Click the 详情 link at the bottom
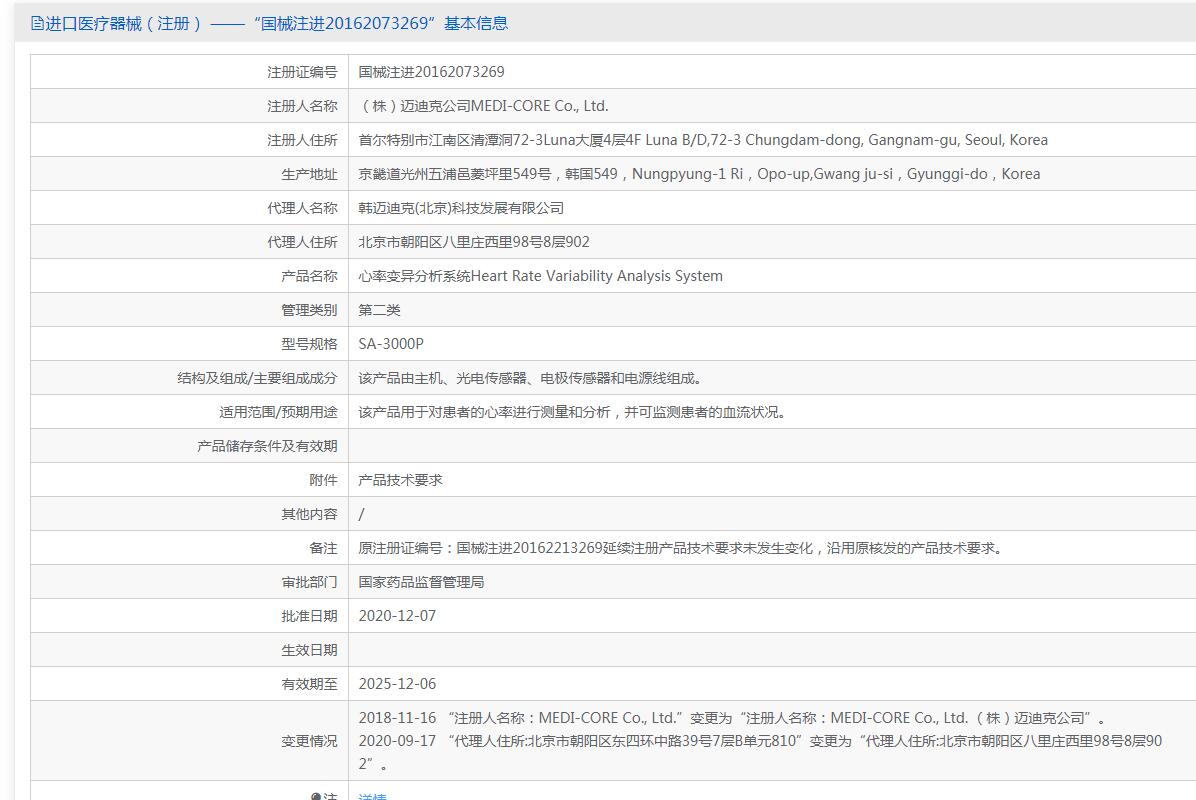Viewport: 1196px width, 800px height. pyautogui.click(x=372, y=796)
